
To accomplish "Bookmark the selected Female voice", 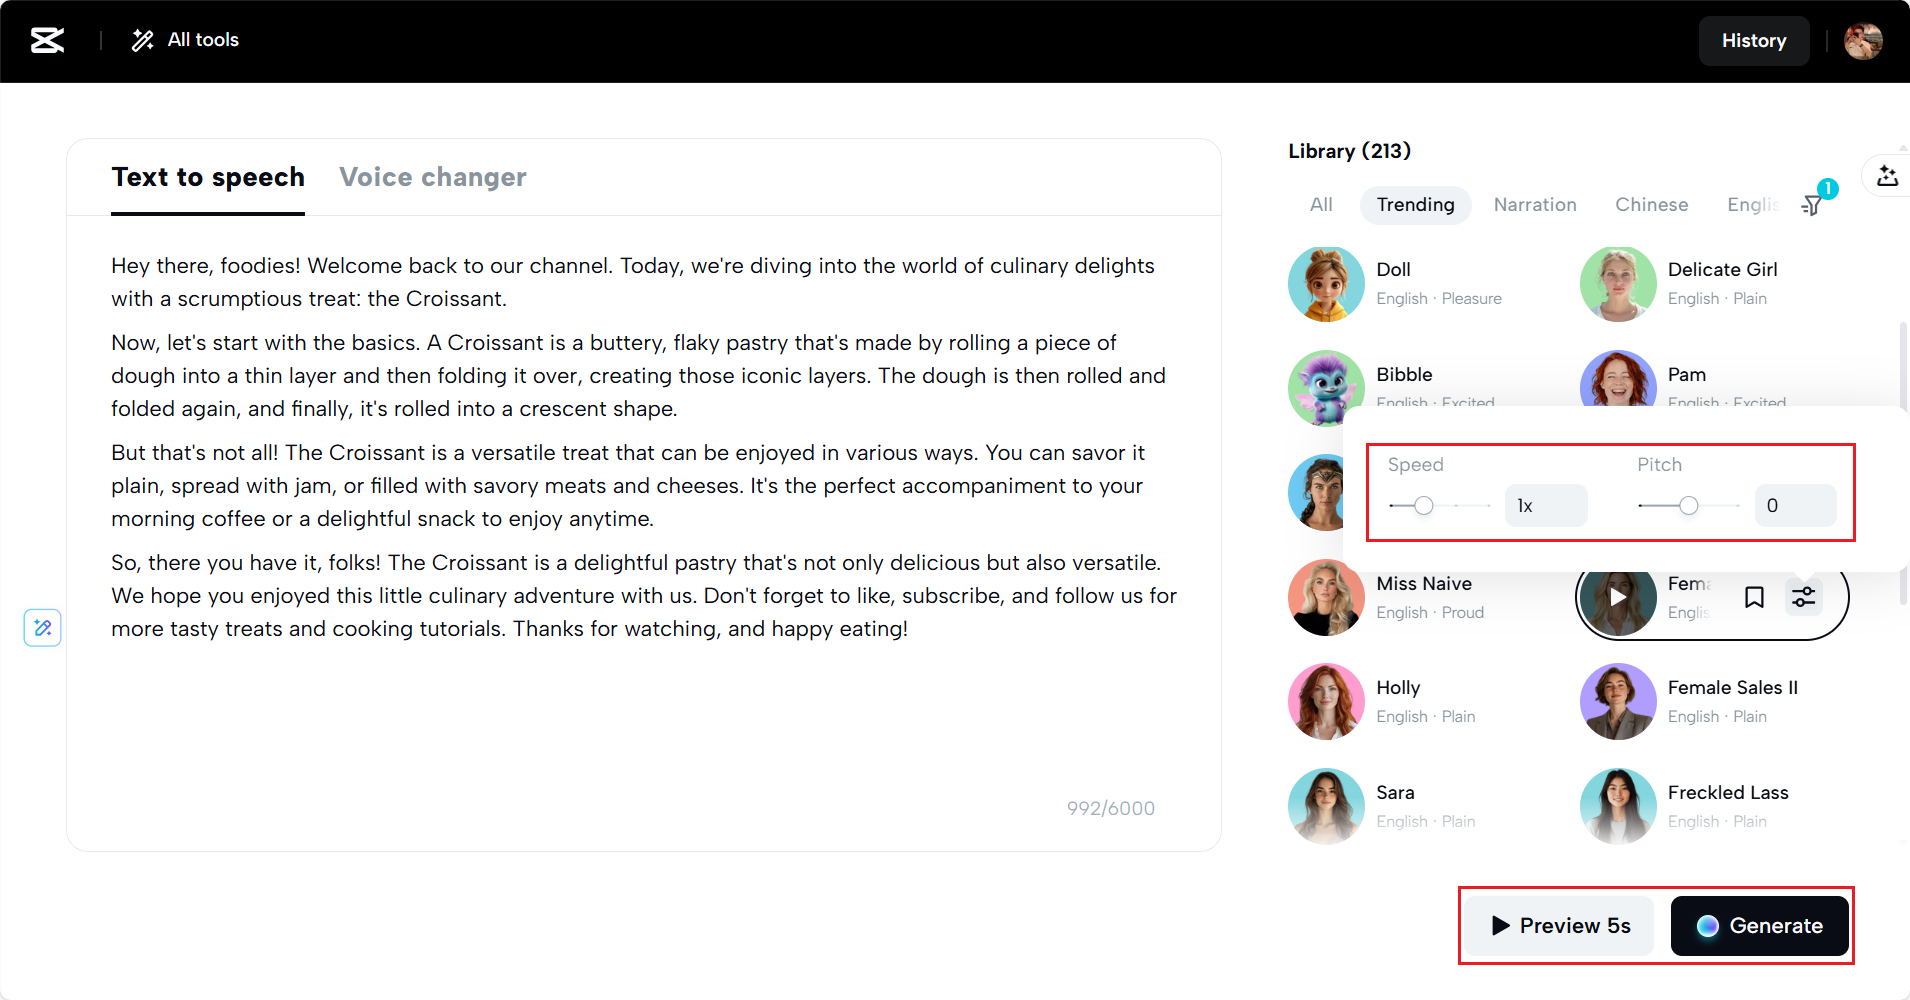I will 1754,597.
